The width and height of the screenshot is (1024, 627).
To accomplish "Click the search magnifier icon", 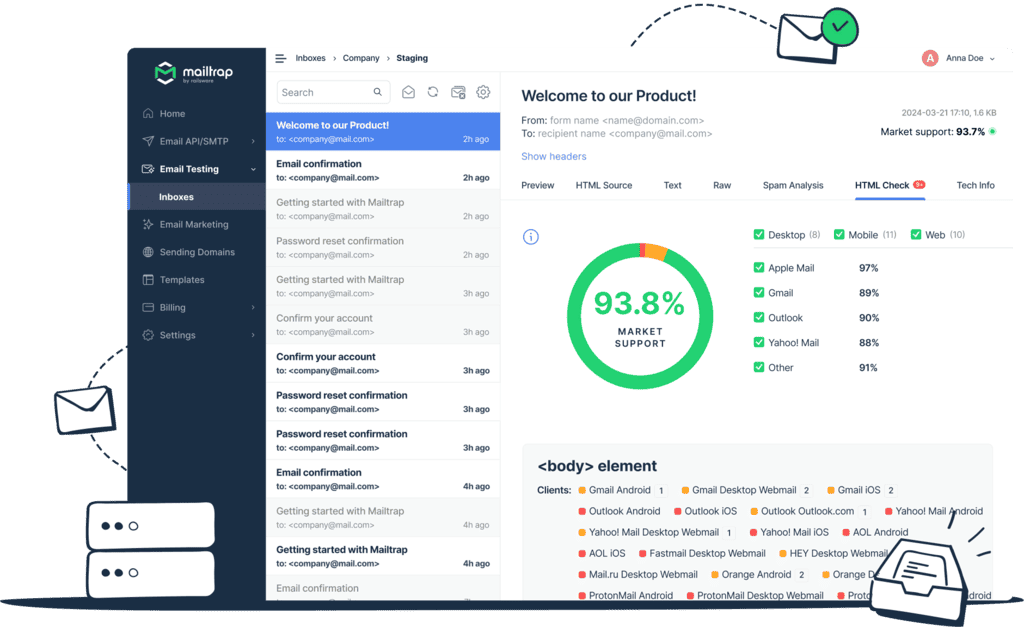I will coord(377,92).
